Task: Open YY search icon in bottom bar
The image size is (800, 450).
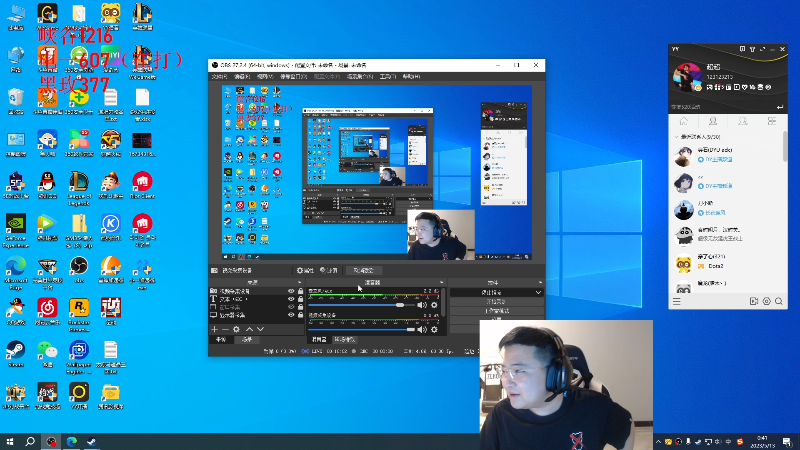Action: (779, 302)
